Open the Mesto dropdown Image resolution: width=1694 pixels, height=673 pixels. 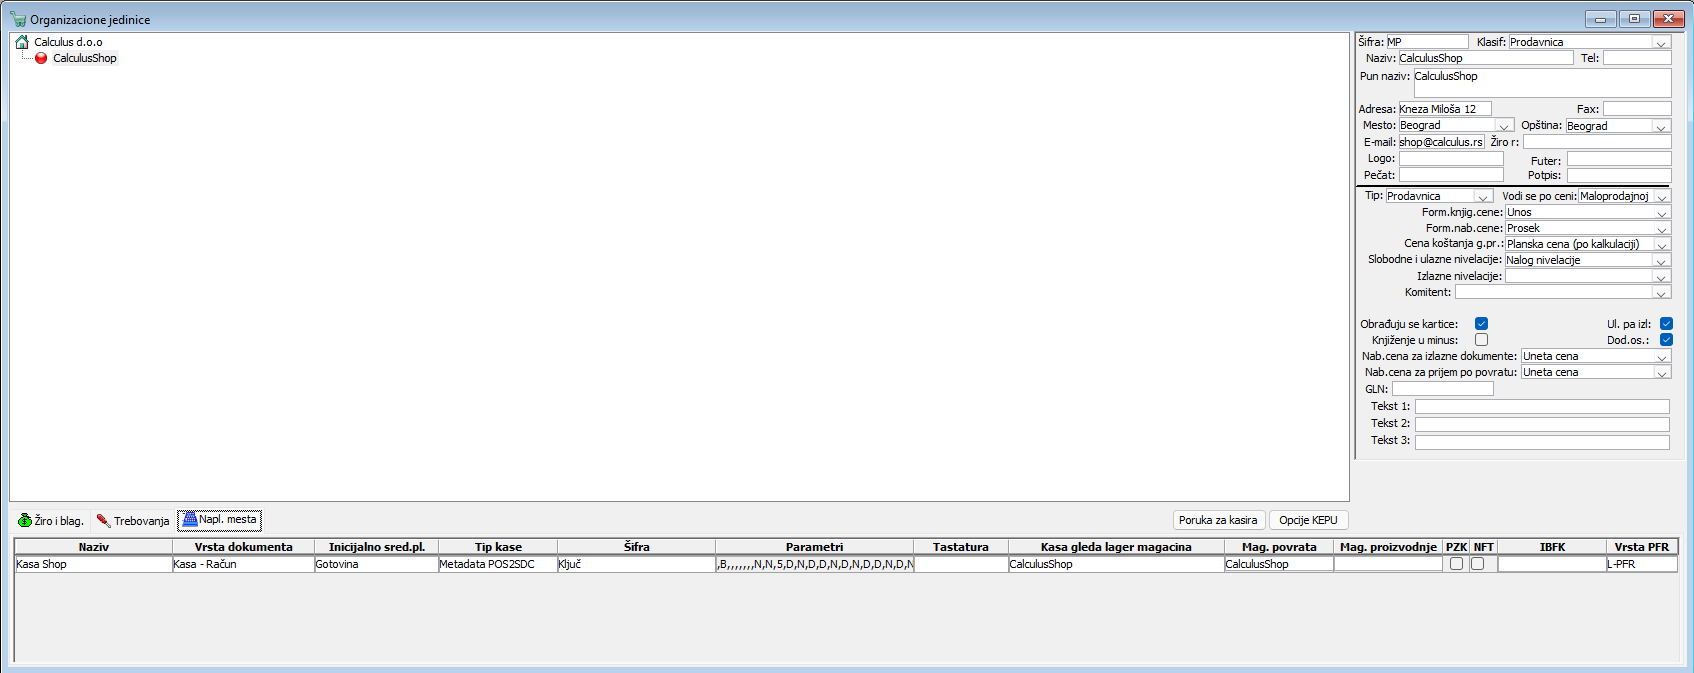pyautogui.click(x=1504, y=126)
